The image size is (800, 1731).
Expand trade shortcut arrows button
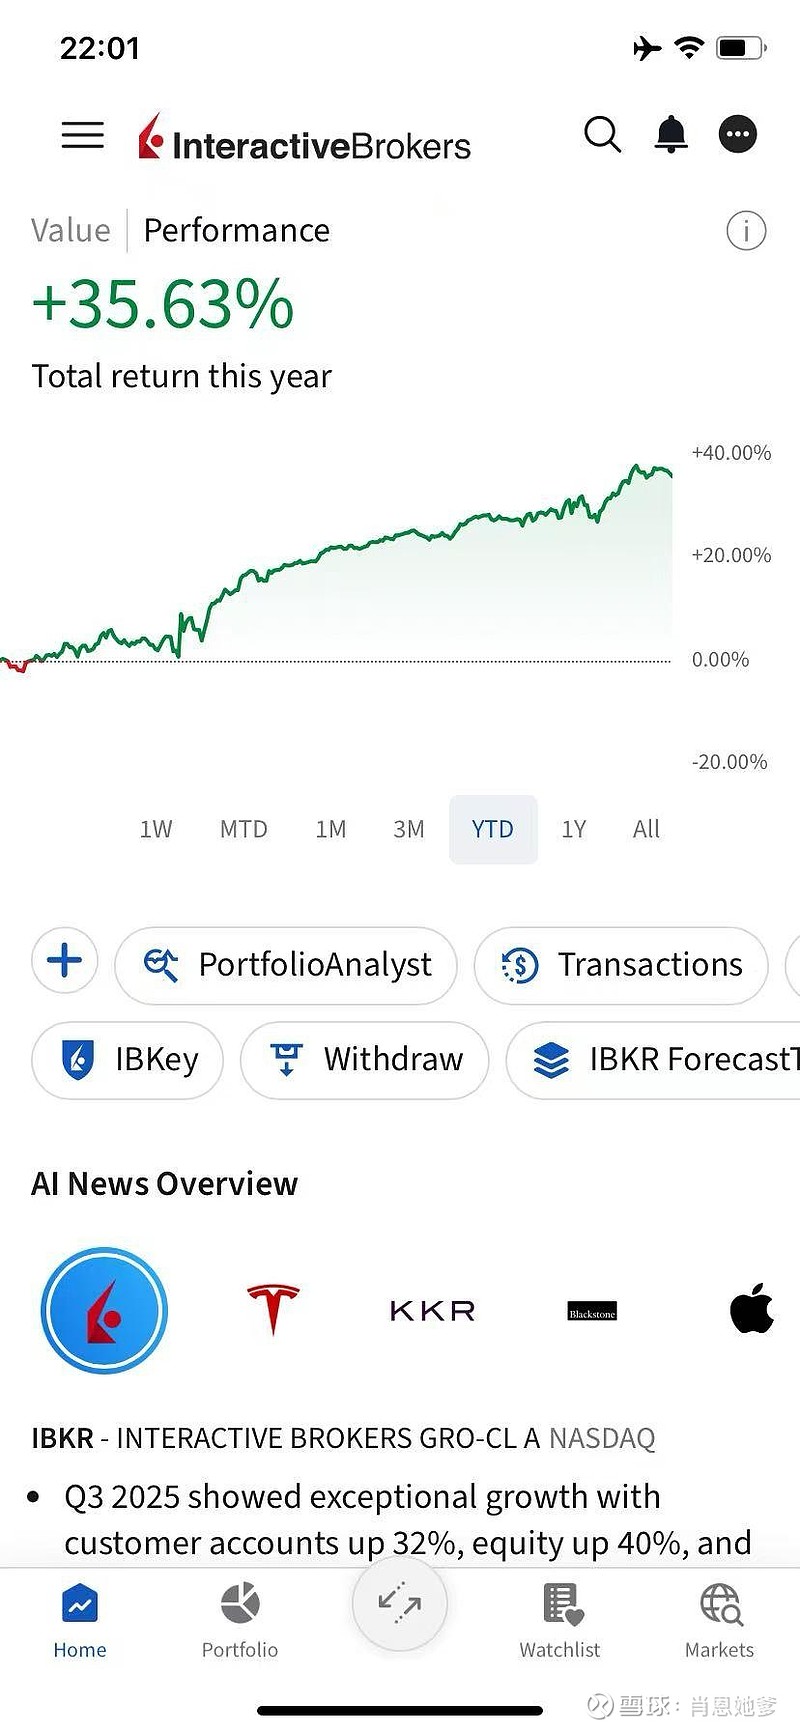(400, 1602)
